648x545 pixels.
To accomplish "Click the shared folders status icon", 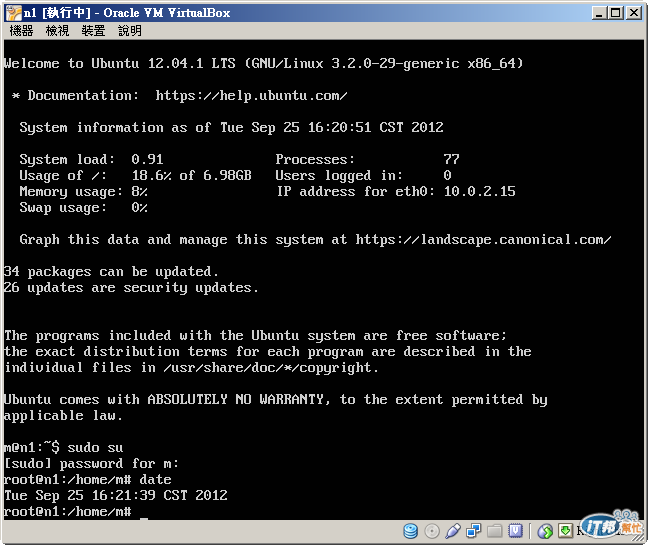I will [x=495, y=531].
